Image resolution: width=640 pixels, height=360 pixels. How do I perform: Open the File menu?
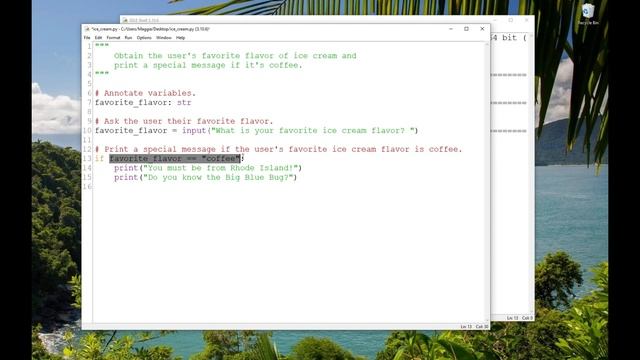coord(87,38)
